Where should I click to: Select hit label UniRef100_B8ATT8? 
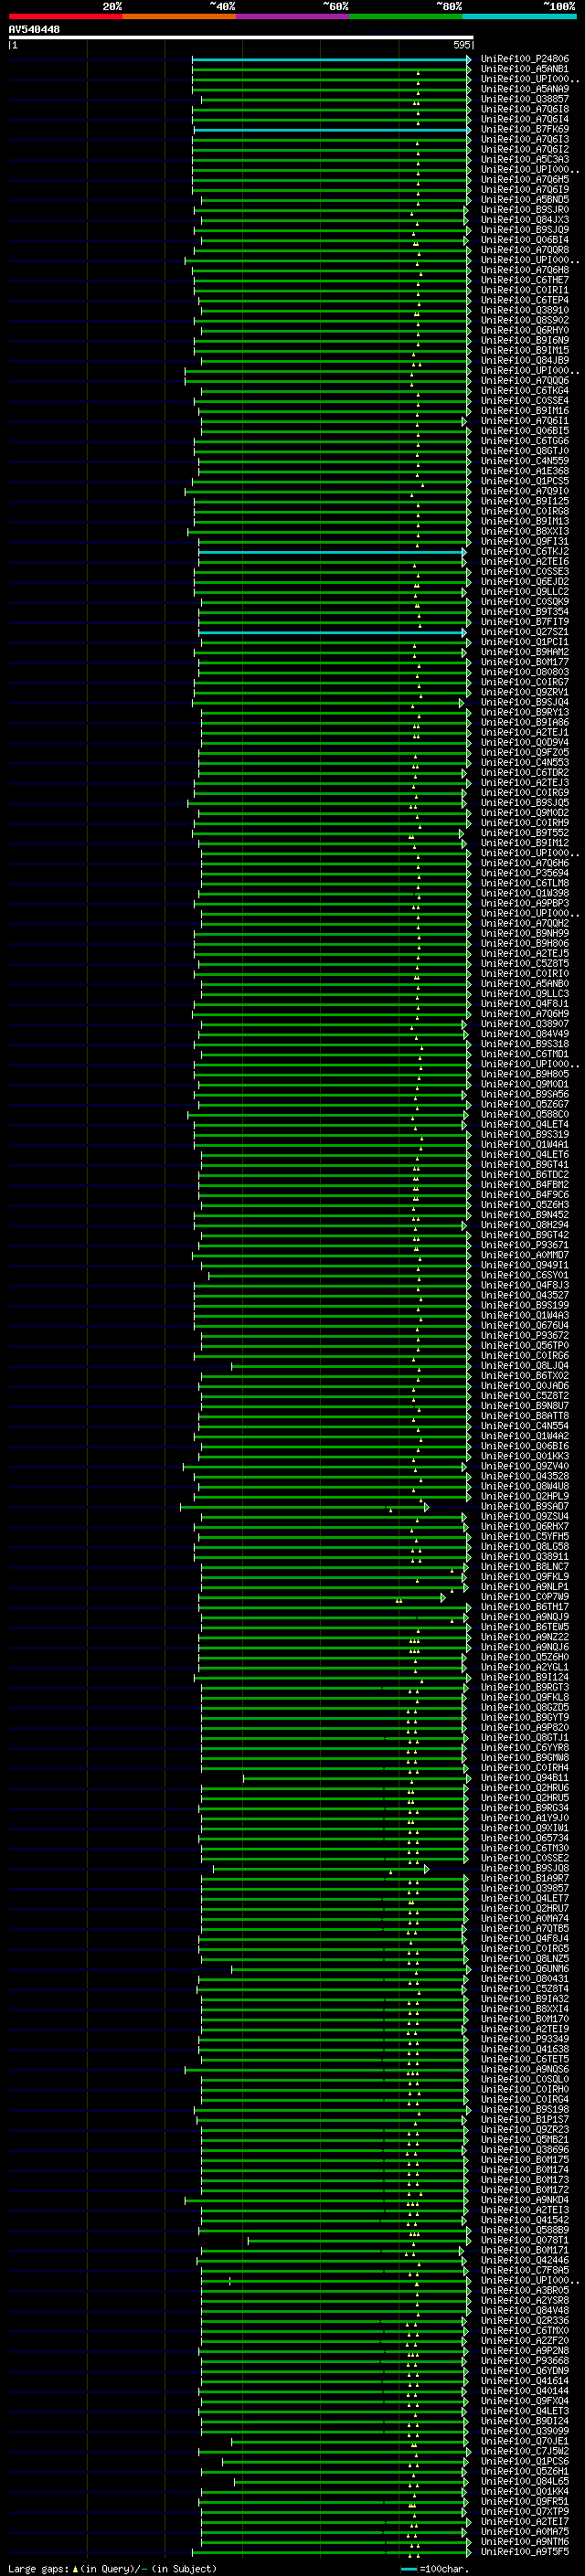[x=524, y=1416]
